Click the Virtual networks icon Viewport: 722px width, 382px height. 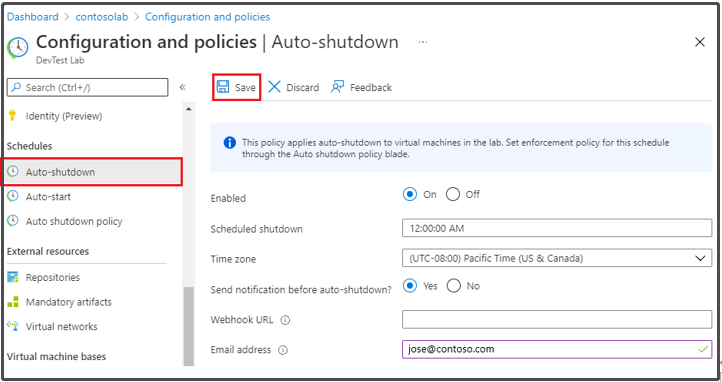[x=13, y=326]
